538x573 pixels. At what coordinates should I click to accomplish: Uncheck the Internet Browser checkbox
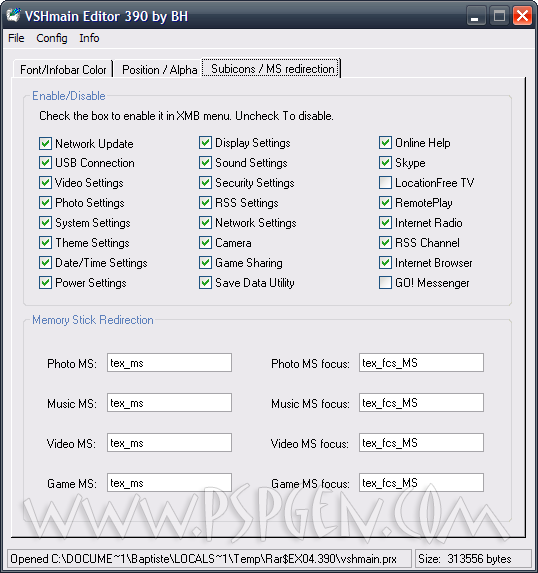(x=385, y=262)
